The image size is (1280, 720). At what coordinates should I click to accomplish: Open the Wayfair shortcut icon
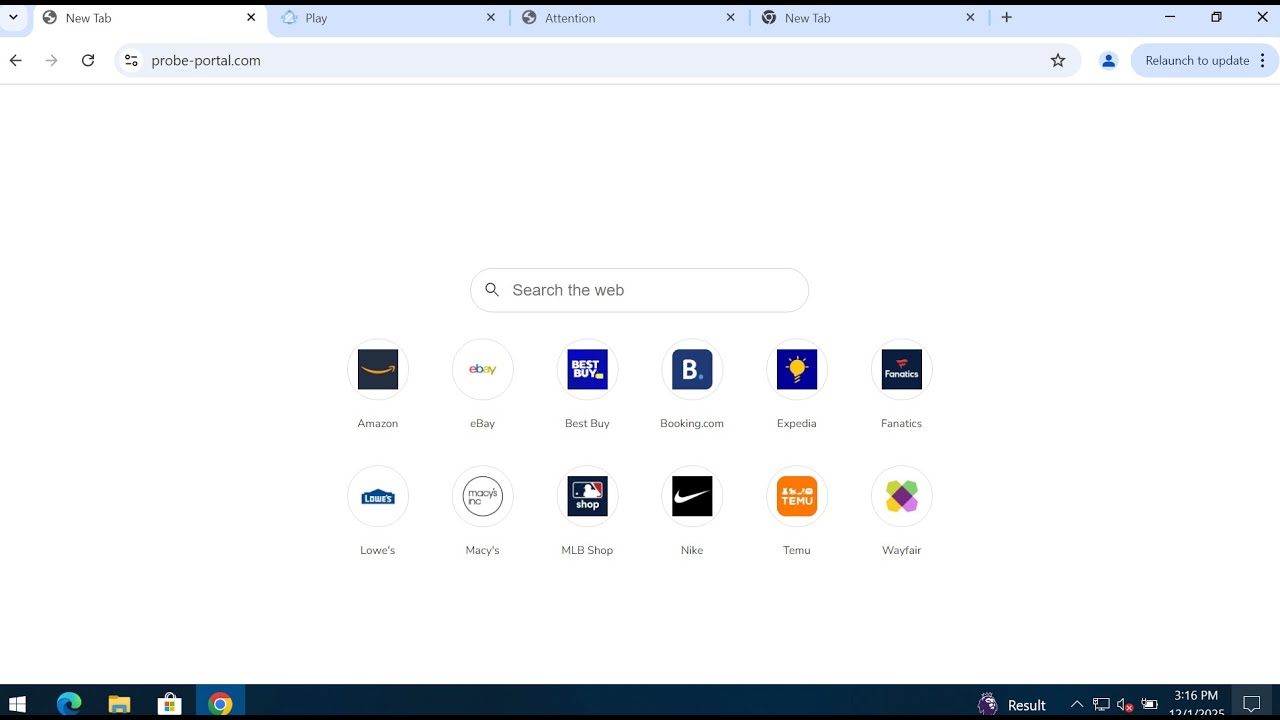coord(902,496)
